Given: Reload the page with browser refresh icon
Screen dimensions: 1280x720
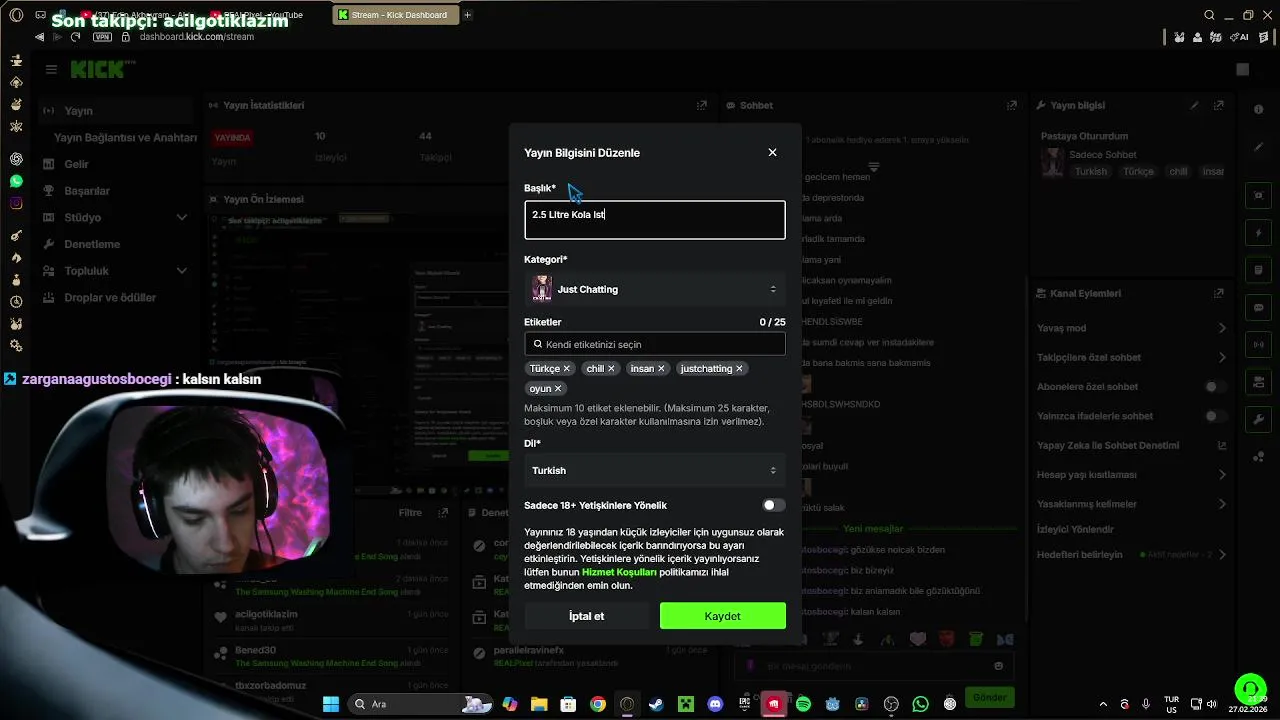Looking at the screenshot, I should point(75,37).
